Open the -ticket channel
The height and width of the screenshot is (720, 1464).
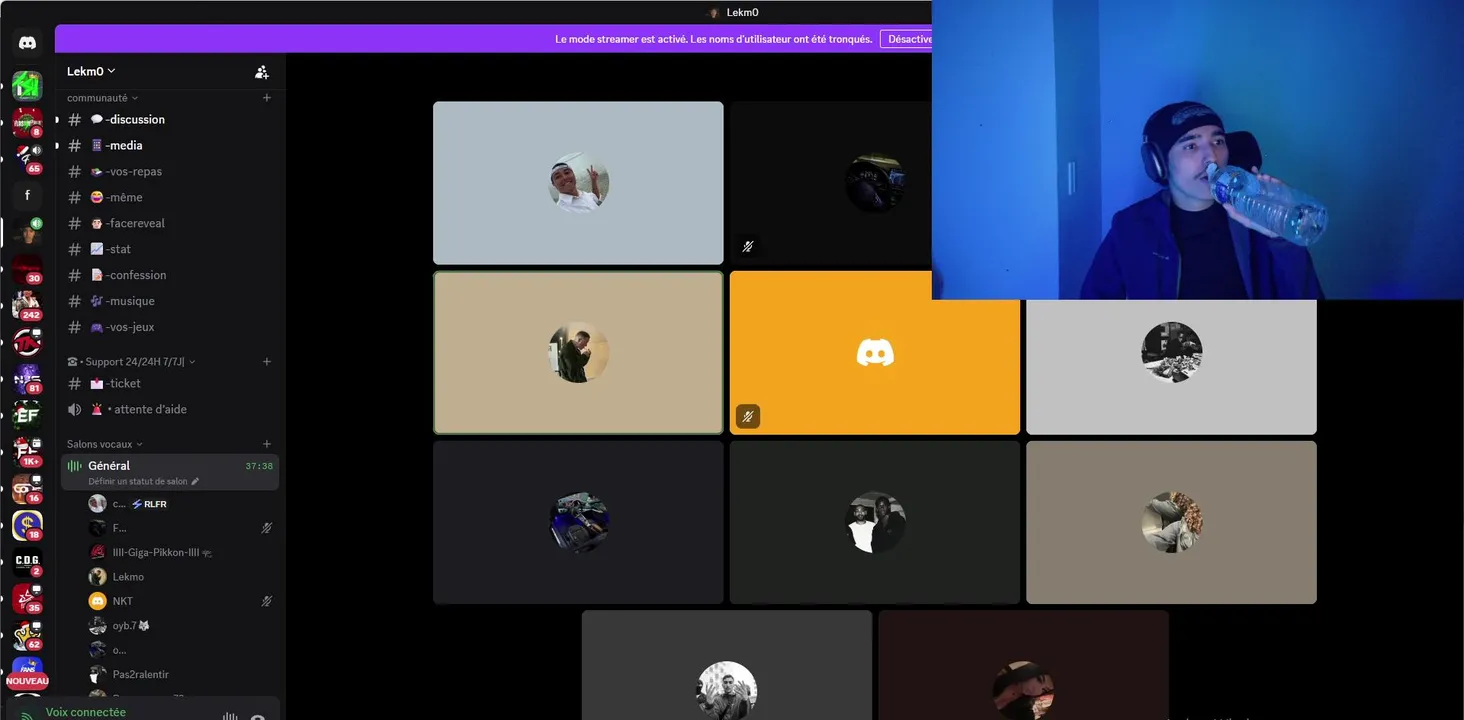pos(170,383)
